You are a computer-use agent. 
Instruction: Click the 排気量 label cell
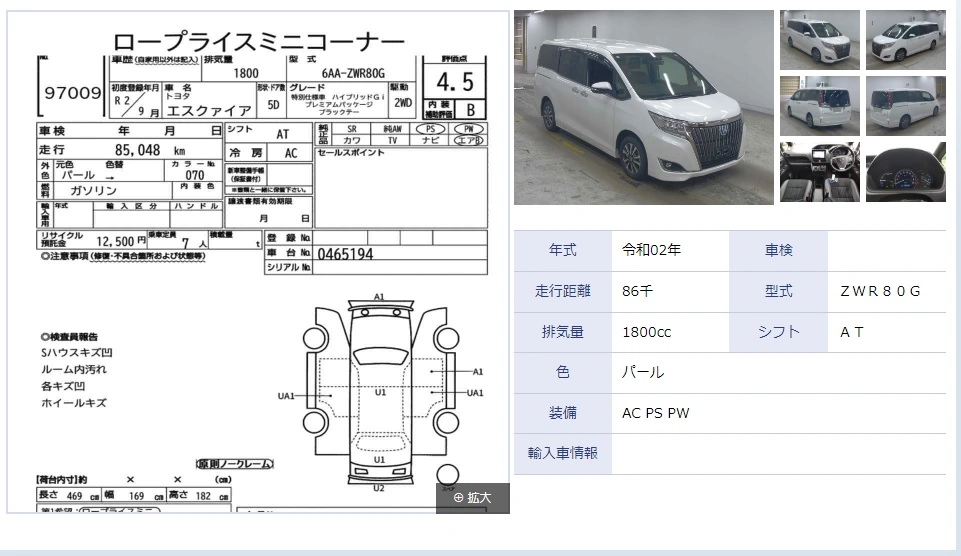click(563, 332)
